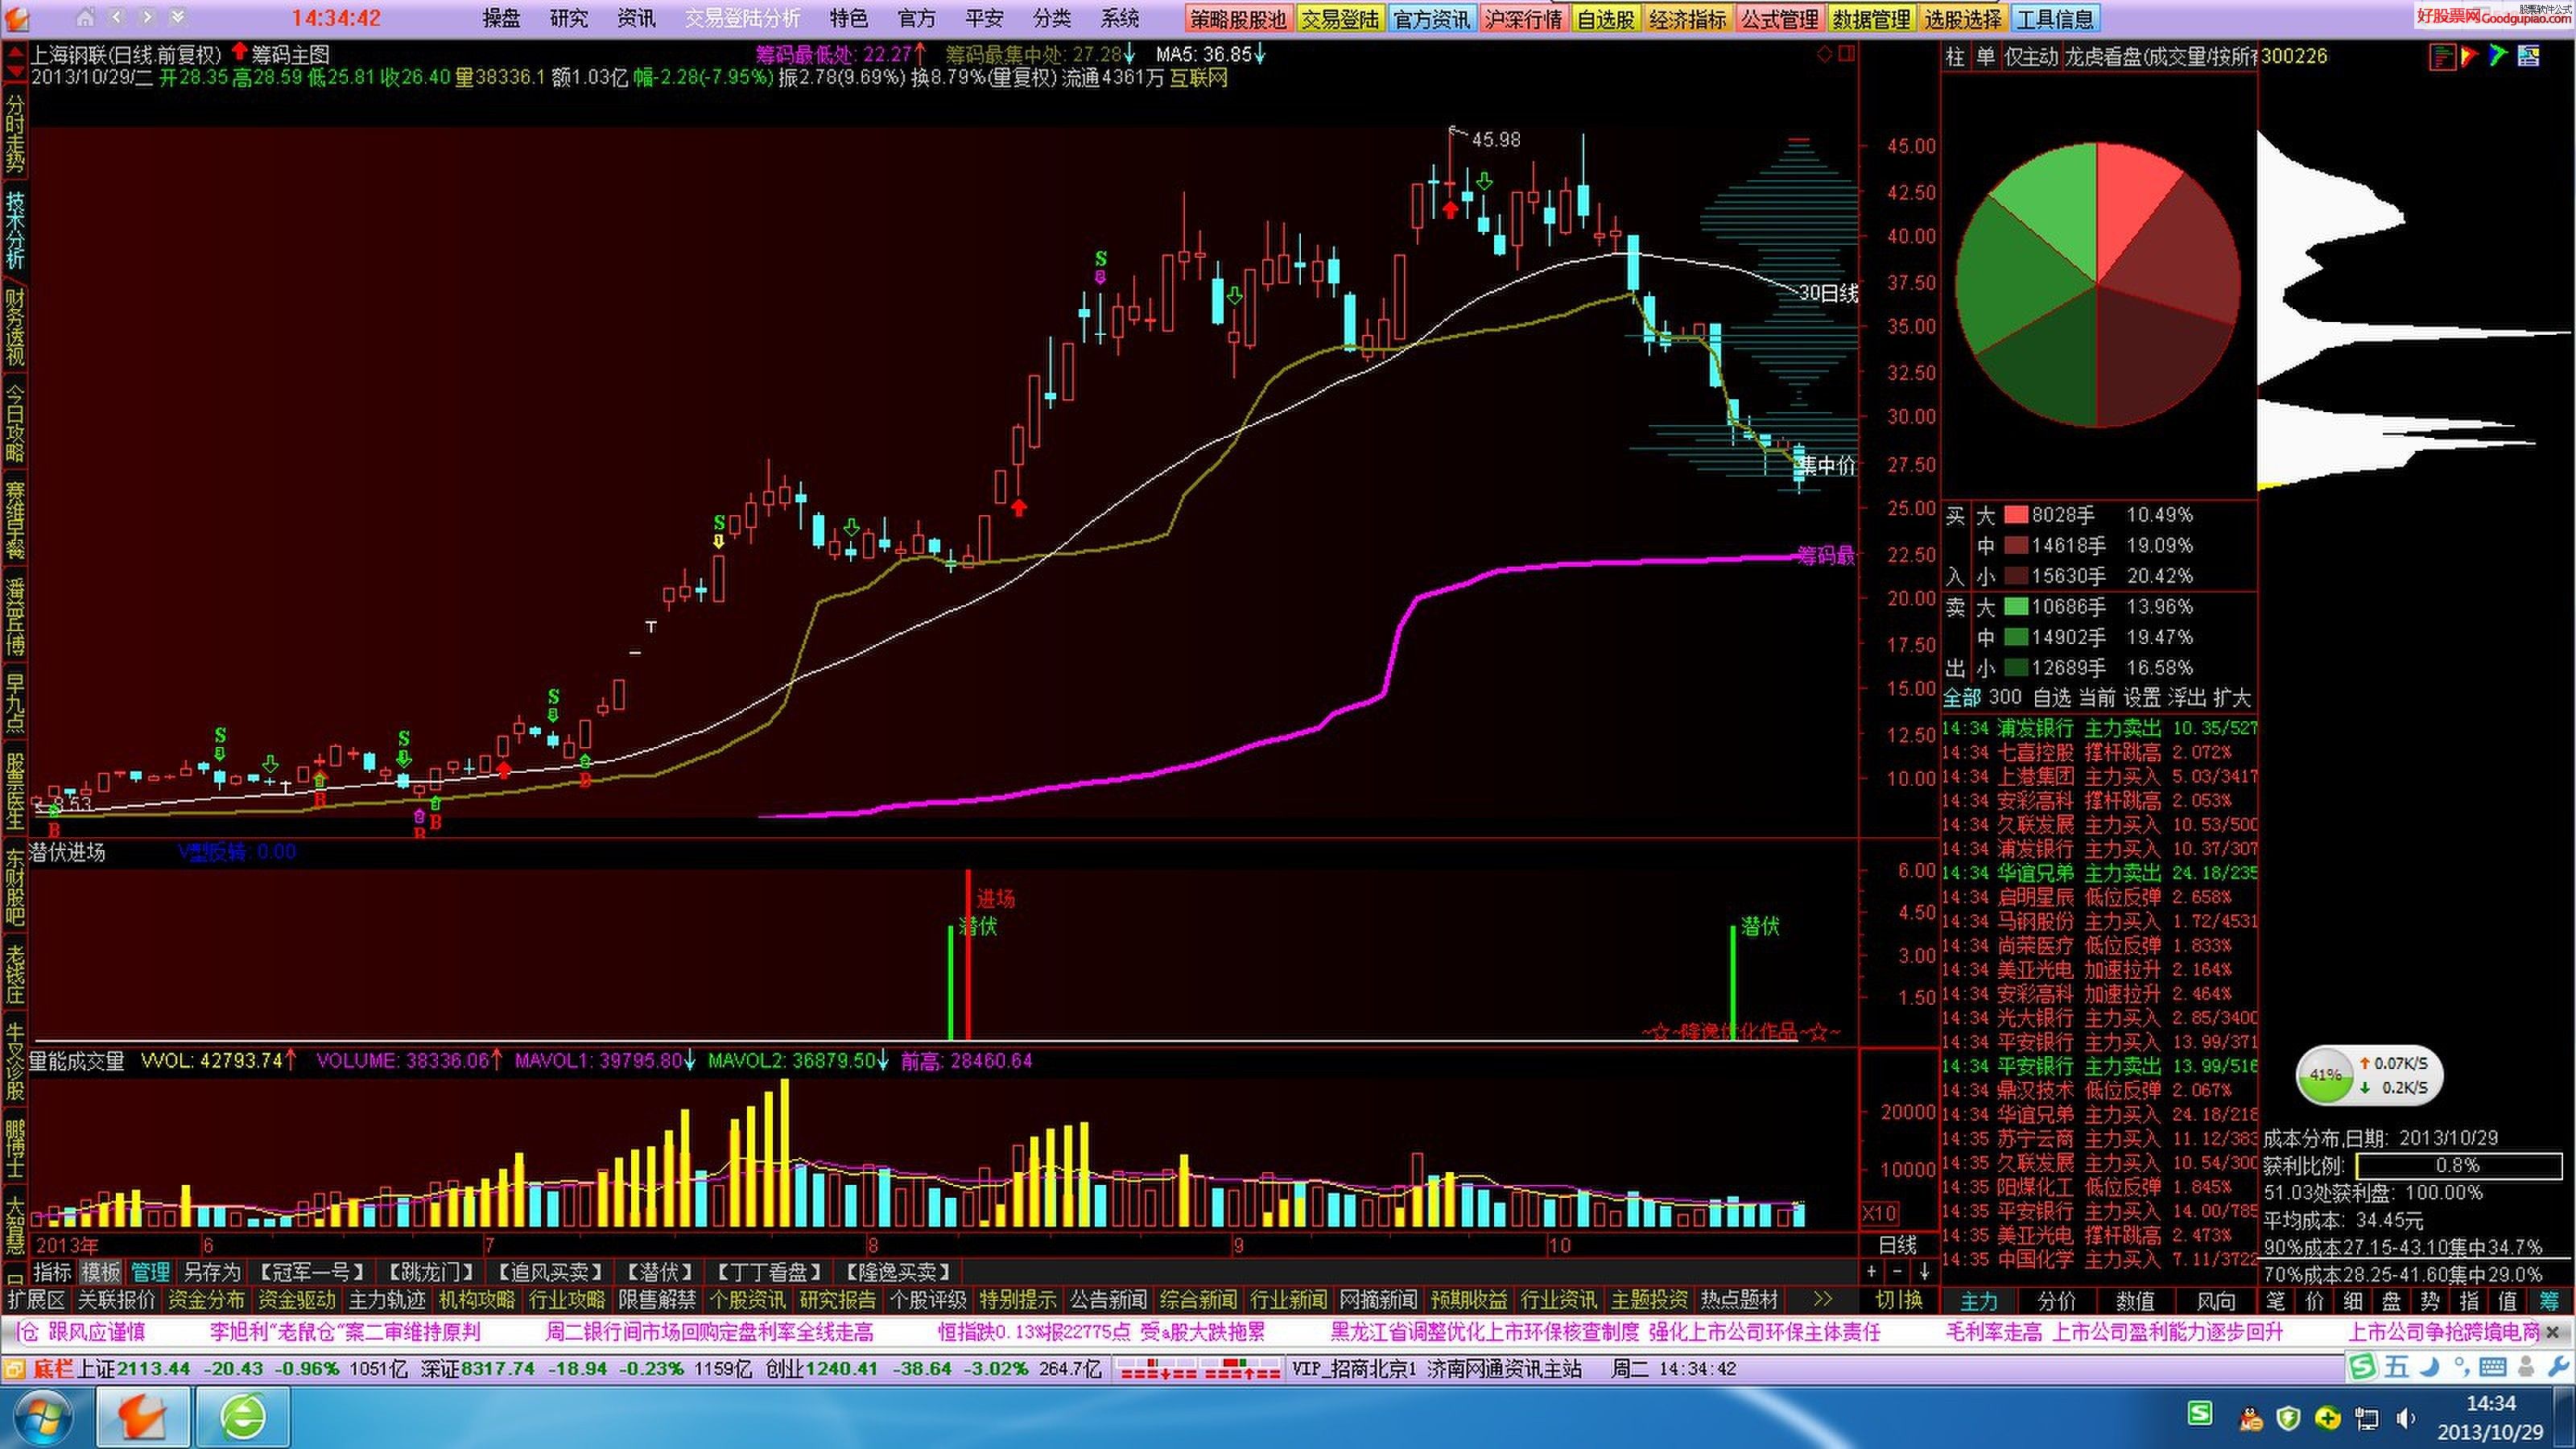The width and height of the screenshot is (2576, 1449).
Task: Close the scrolling news ticker bar
Action: pyautogui.click(x=2552, y=1333)
